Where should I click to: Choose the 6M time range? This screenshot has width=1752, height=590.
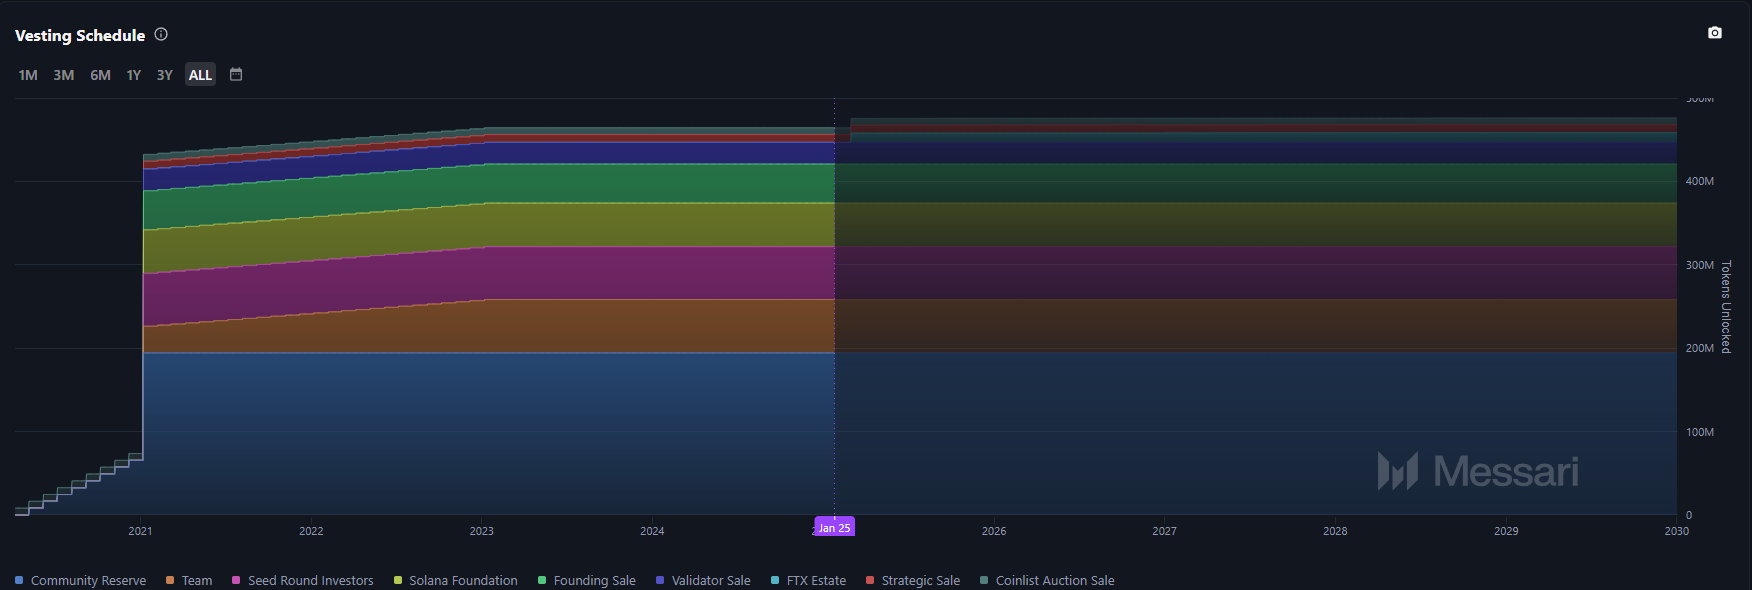100,75
